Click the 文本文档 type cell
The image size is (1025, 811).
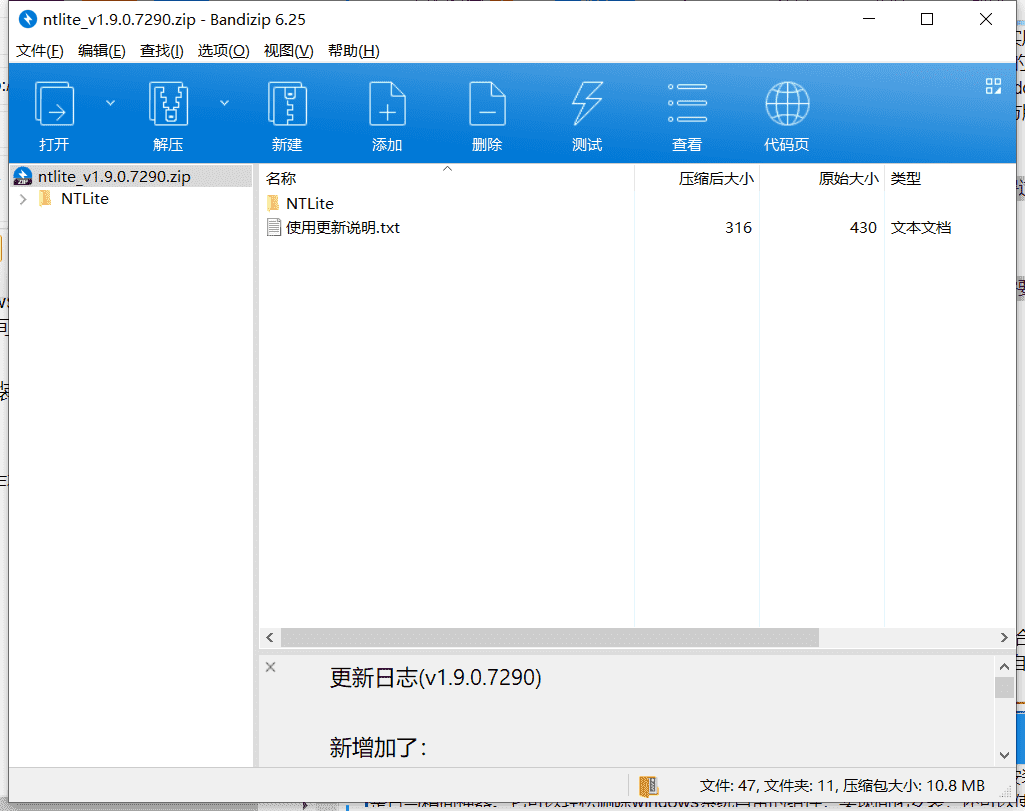(x=920, y=227)
